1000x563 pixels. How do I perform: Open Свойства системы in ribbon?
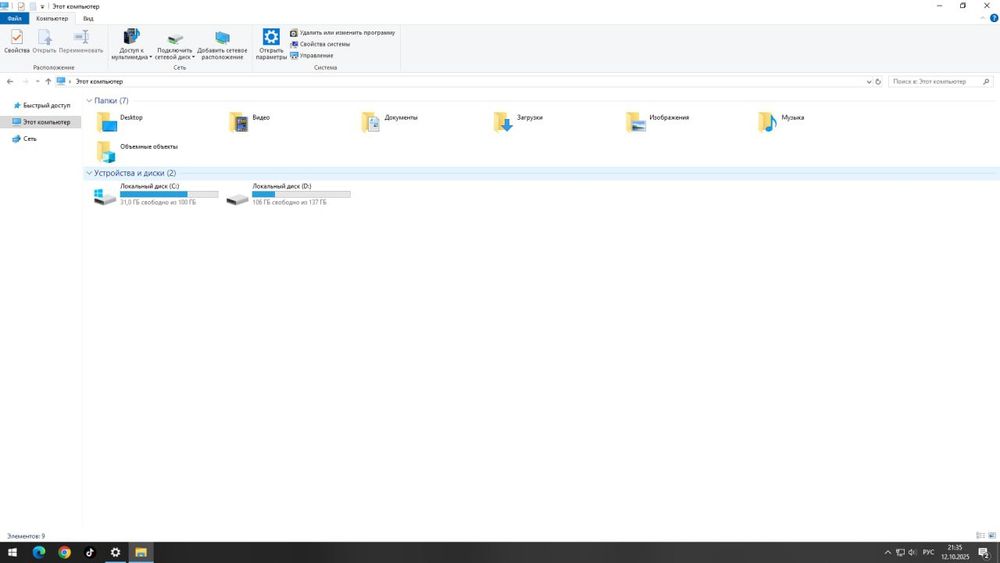click(320, 44)
